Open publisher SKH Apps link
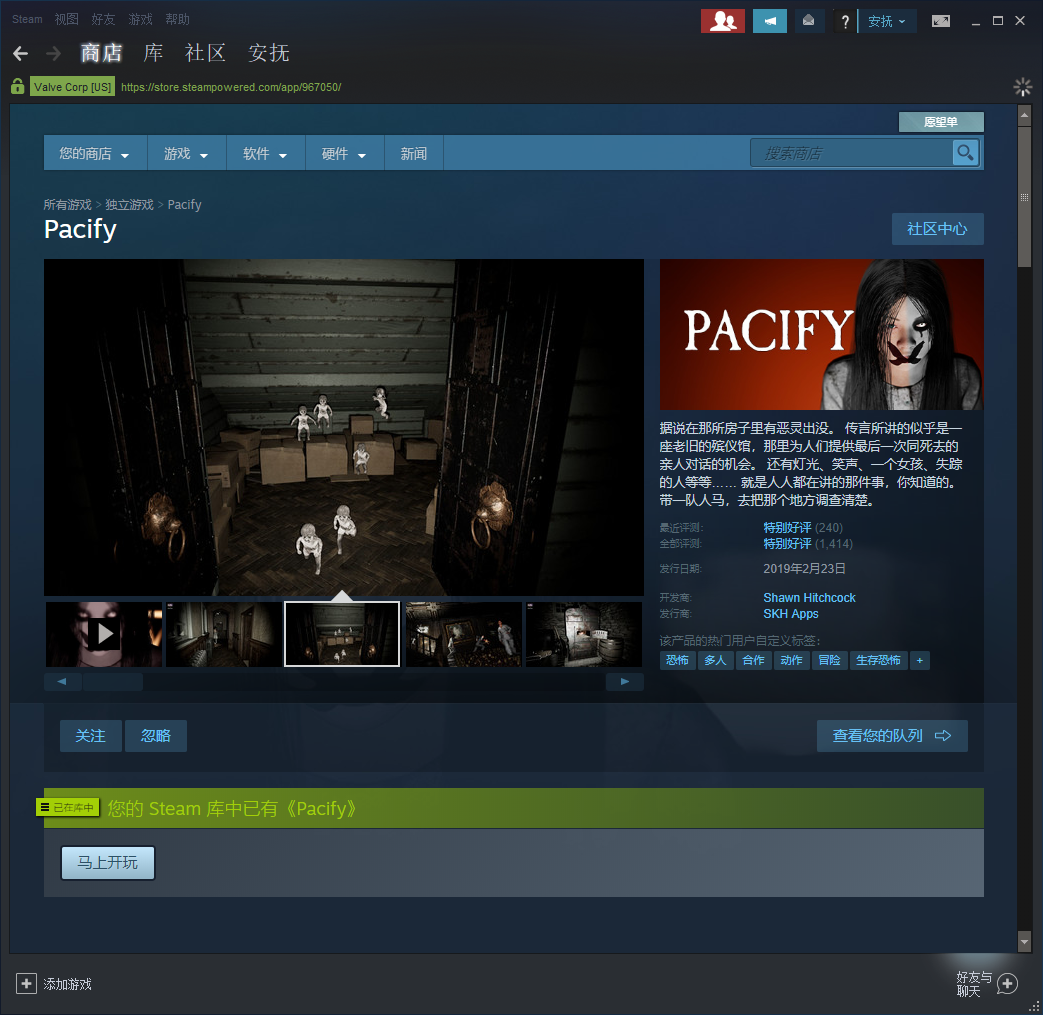Viewport: 1043px width, 1015px height. coord(791,614)
